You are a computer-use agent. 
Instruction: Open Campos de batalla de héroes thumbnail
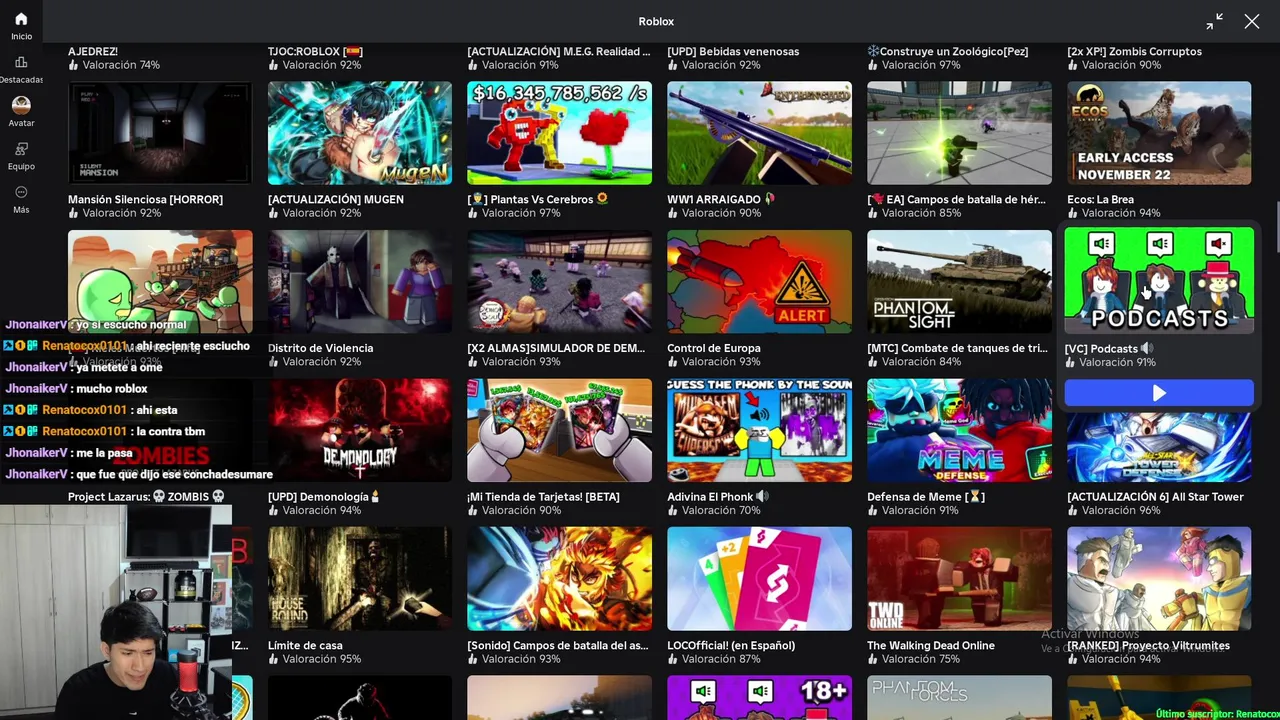pos(959,133)
